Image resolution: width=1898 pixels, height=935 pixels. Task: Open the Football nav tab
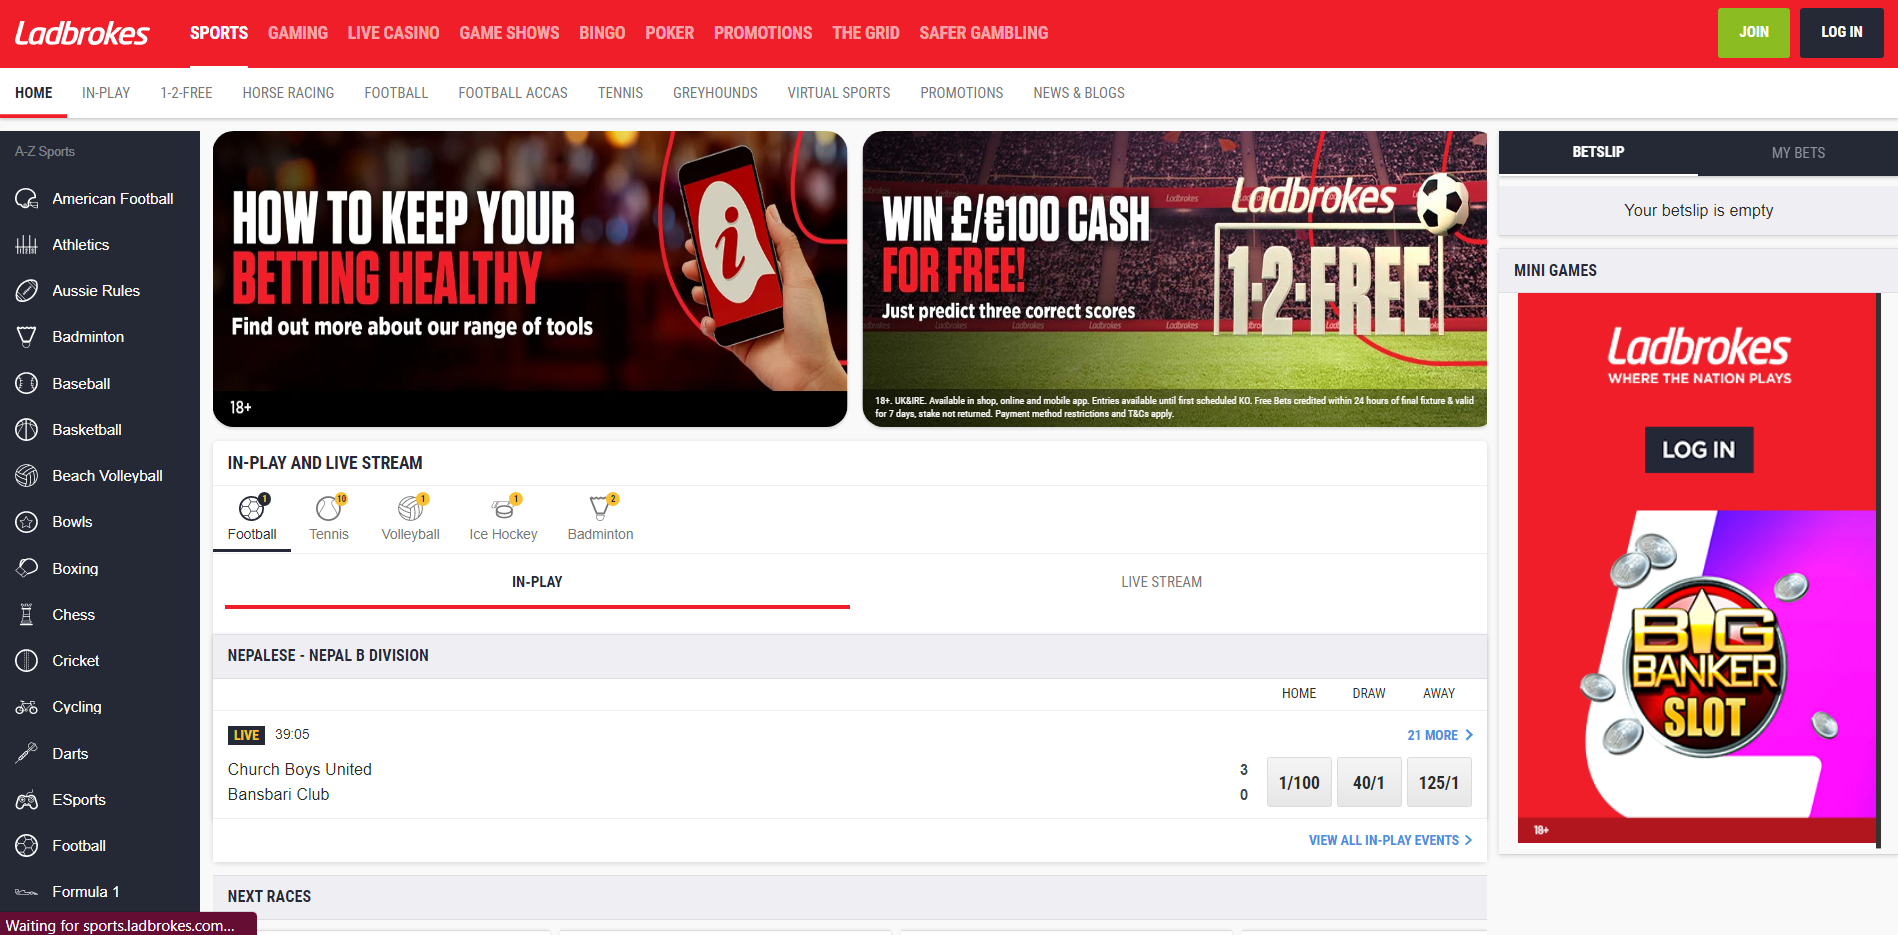pyautogui.click(x=396, y=93)
